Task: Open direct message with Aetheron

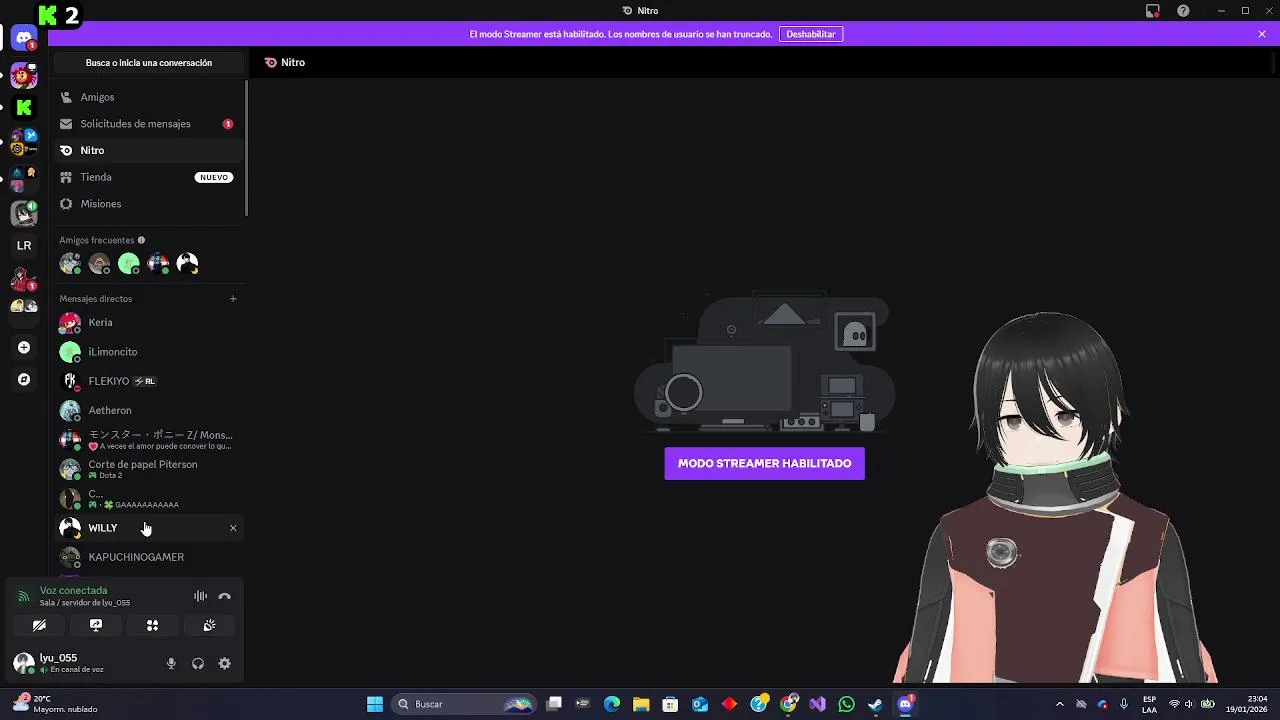Action: point(149,410)
